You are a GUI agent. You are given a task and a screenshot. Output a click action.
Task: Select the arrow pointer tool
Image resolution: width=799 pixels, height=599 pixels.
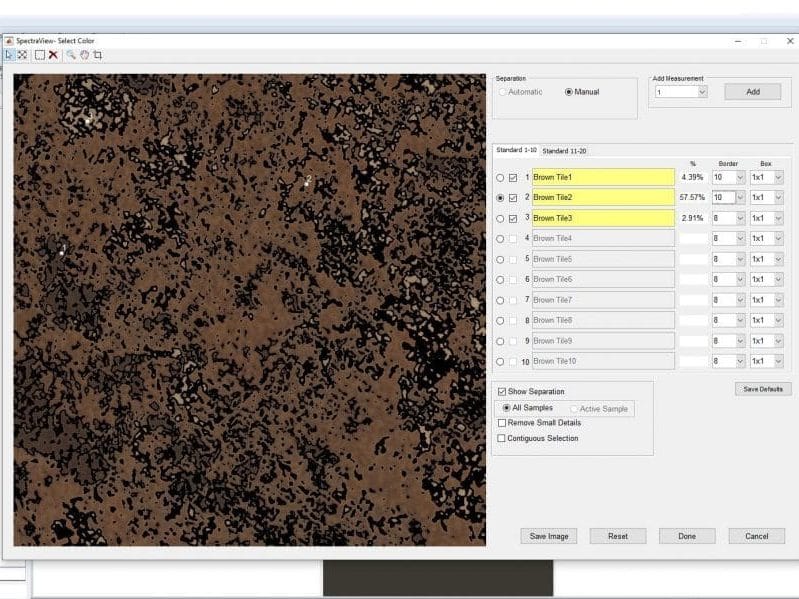click(x=9, y=55)
